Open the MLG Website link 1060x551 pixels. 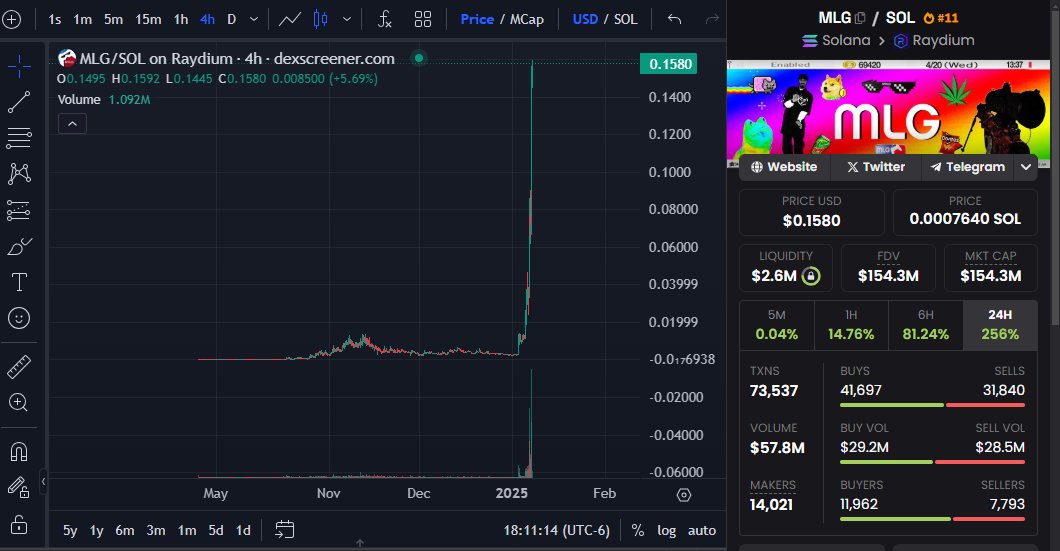(x=784, y=167)
